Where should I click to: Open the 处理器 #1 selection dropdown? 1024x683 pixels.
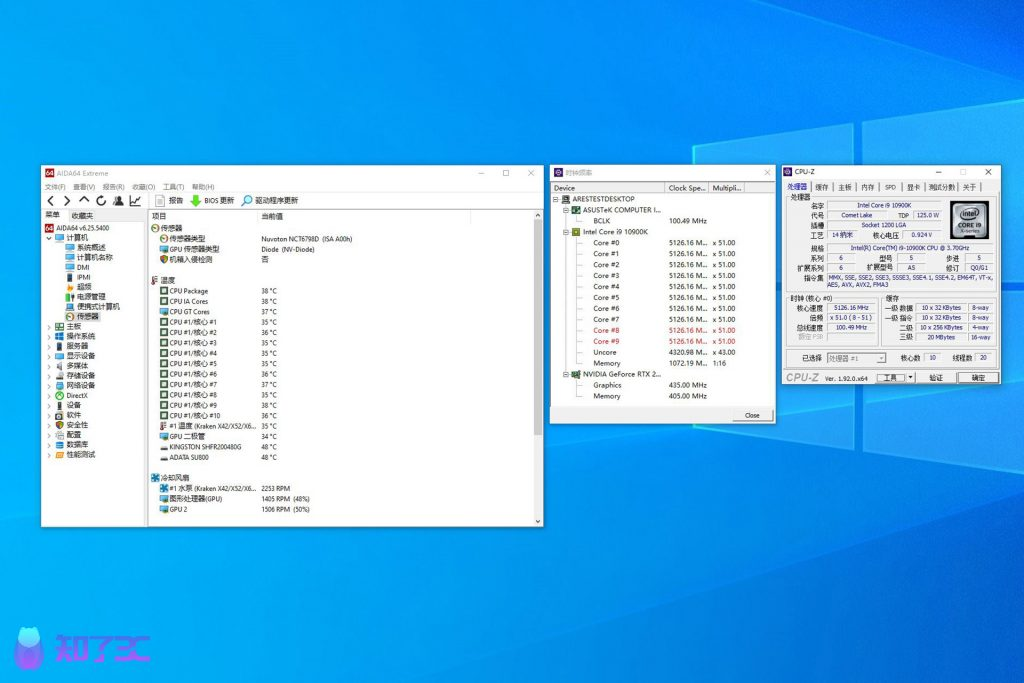856,358
